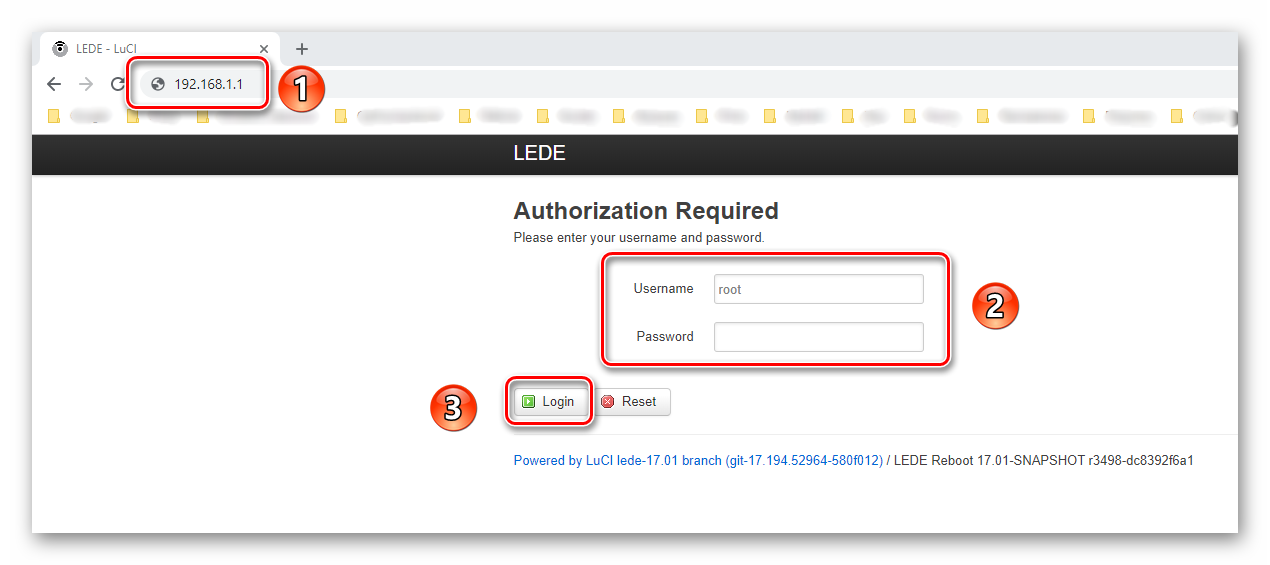The image size is (1270, 565).
Task: Close the LEDE - LuCI tab
Action: coord(264,49)
